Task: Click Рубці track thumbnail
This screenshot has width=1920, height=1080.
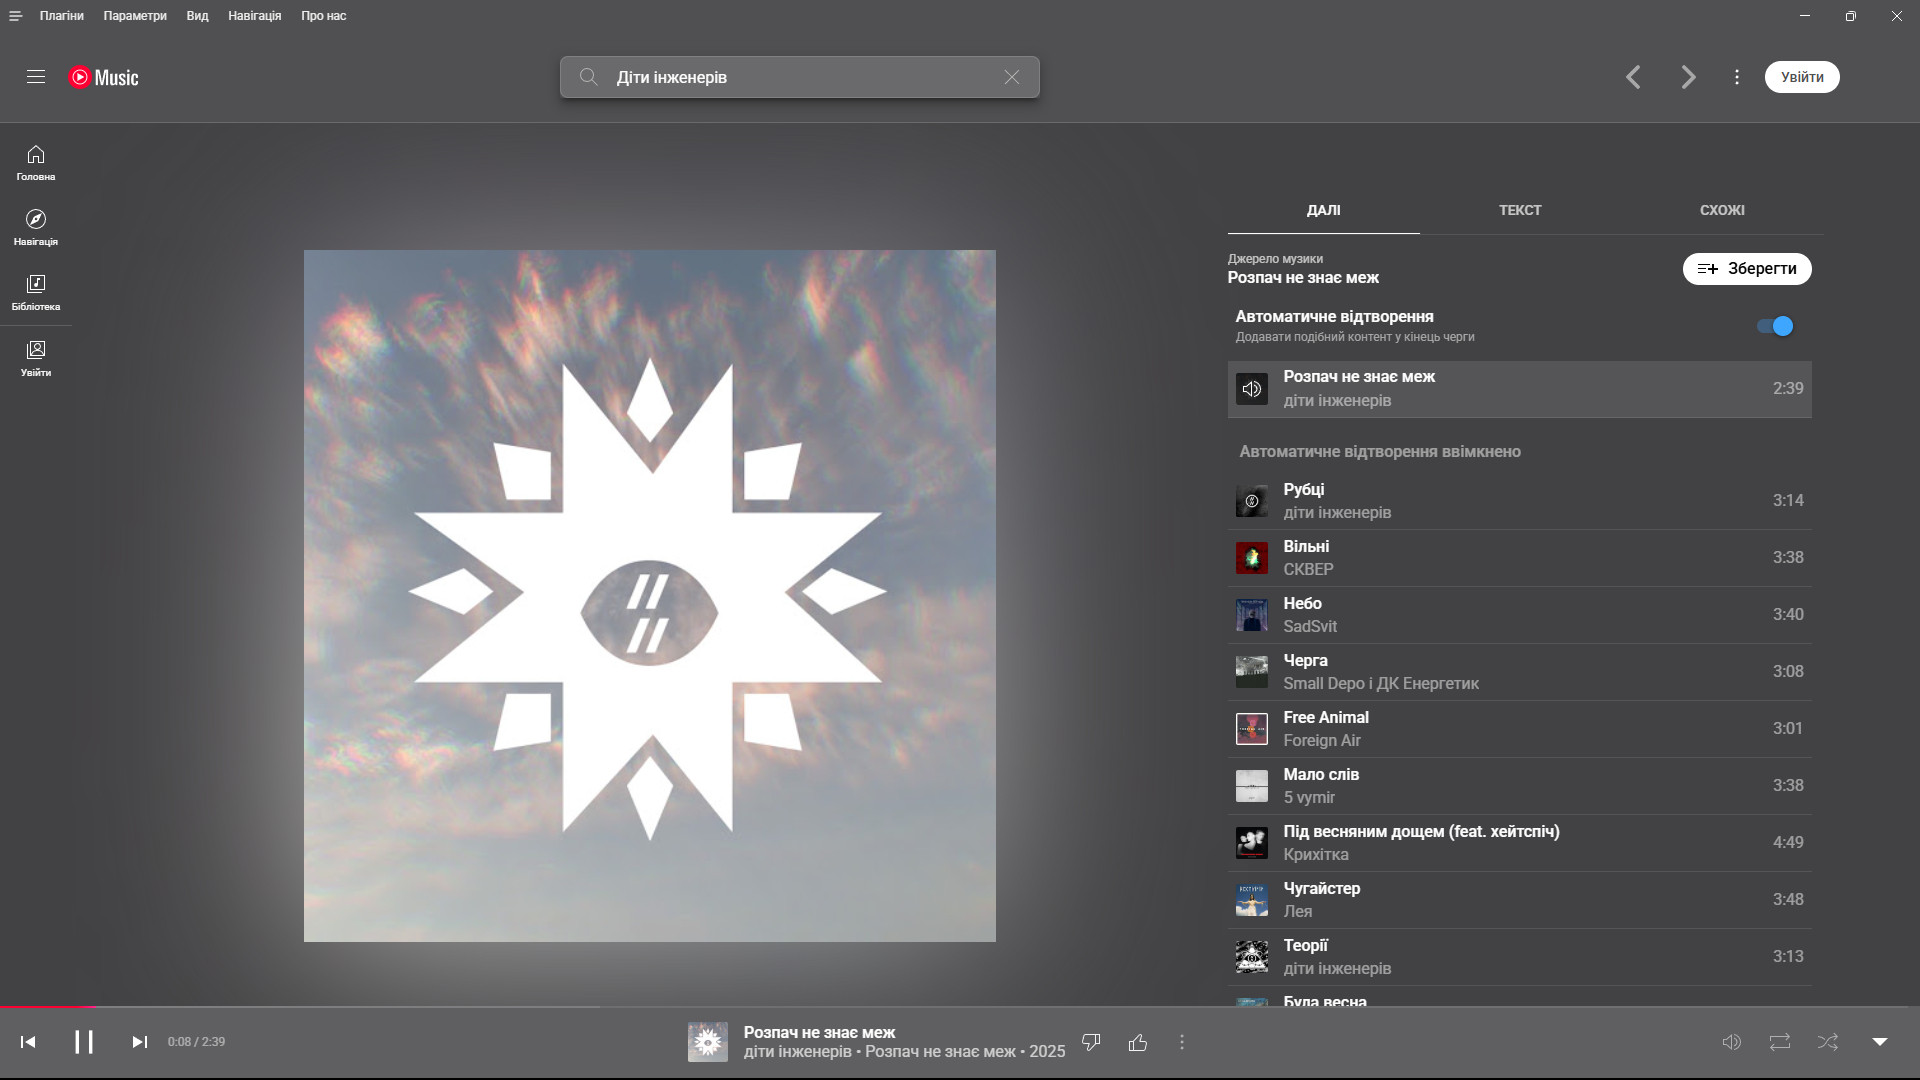Action: 1252,501
